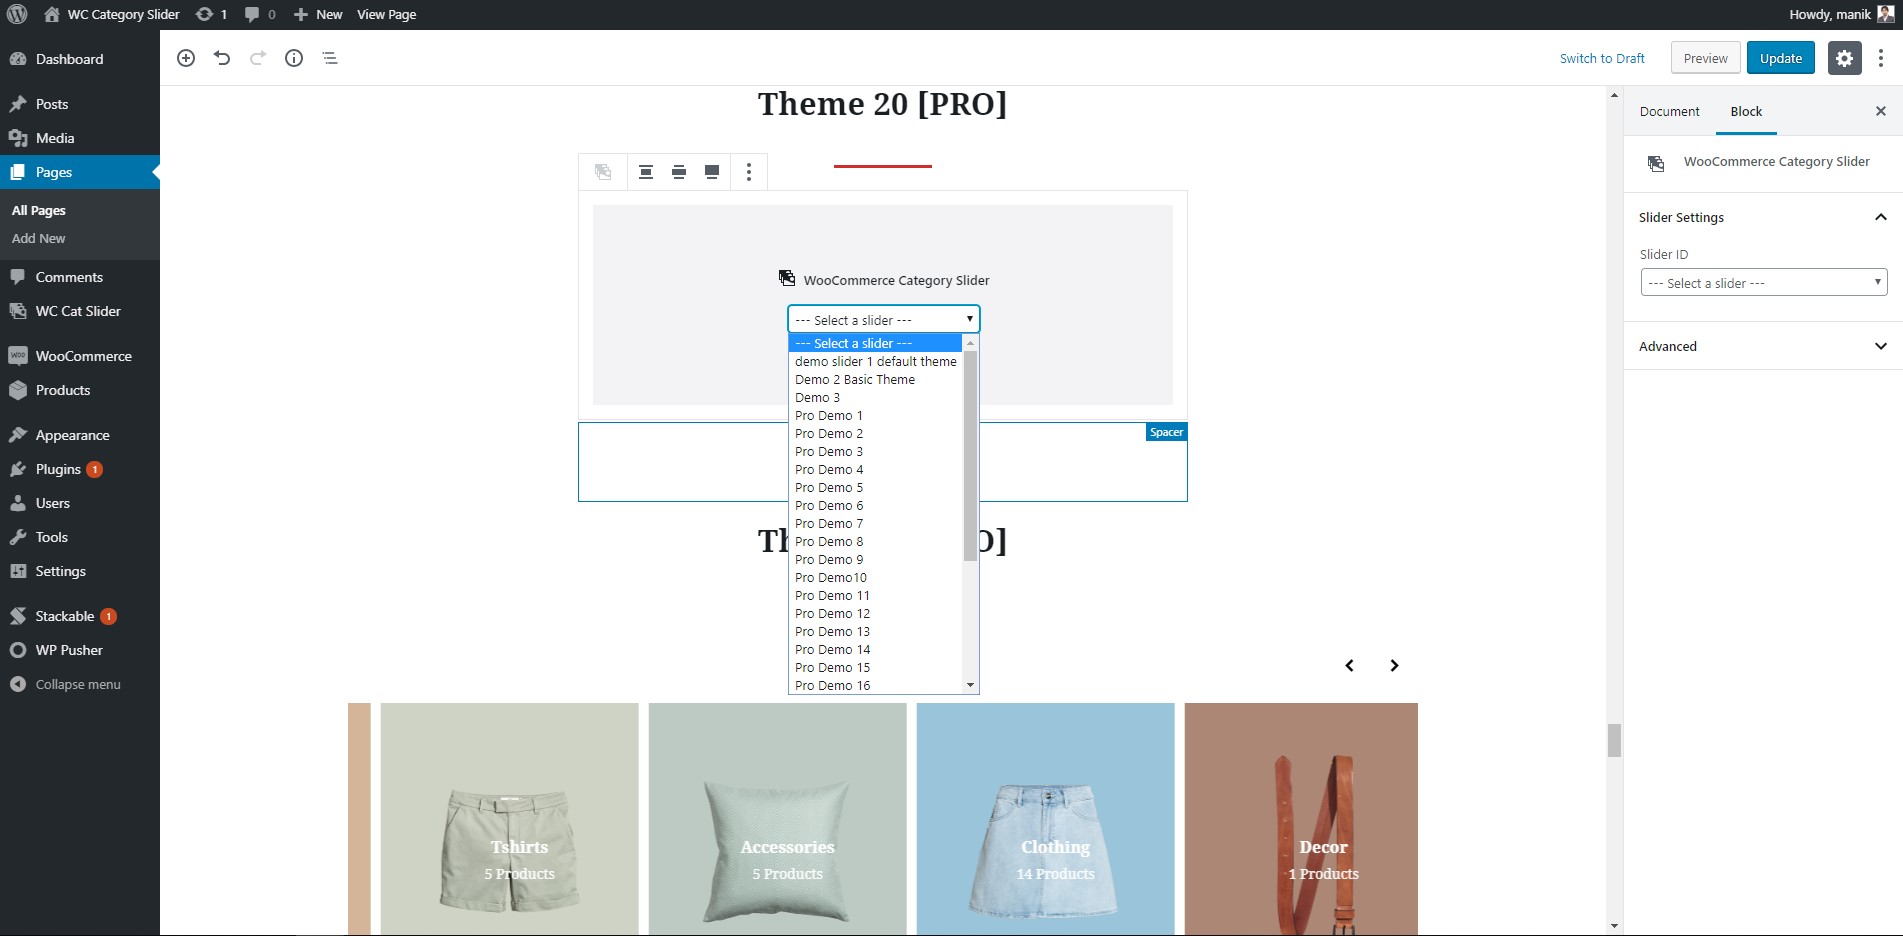Screen dimensions: 1903x936
Task: Select the wide width alignment icon
Action: (x=679, y=172)
